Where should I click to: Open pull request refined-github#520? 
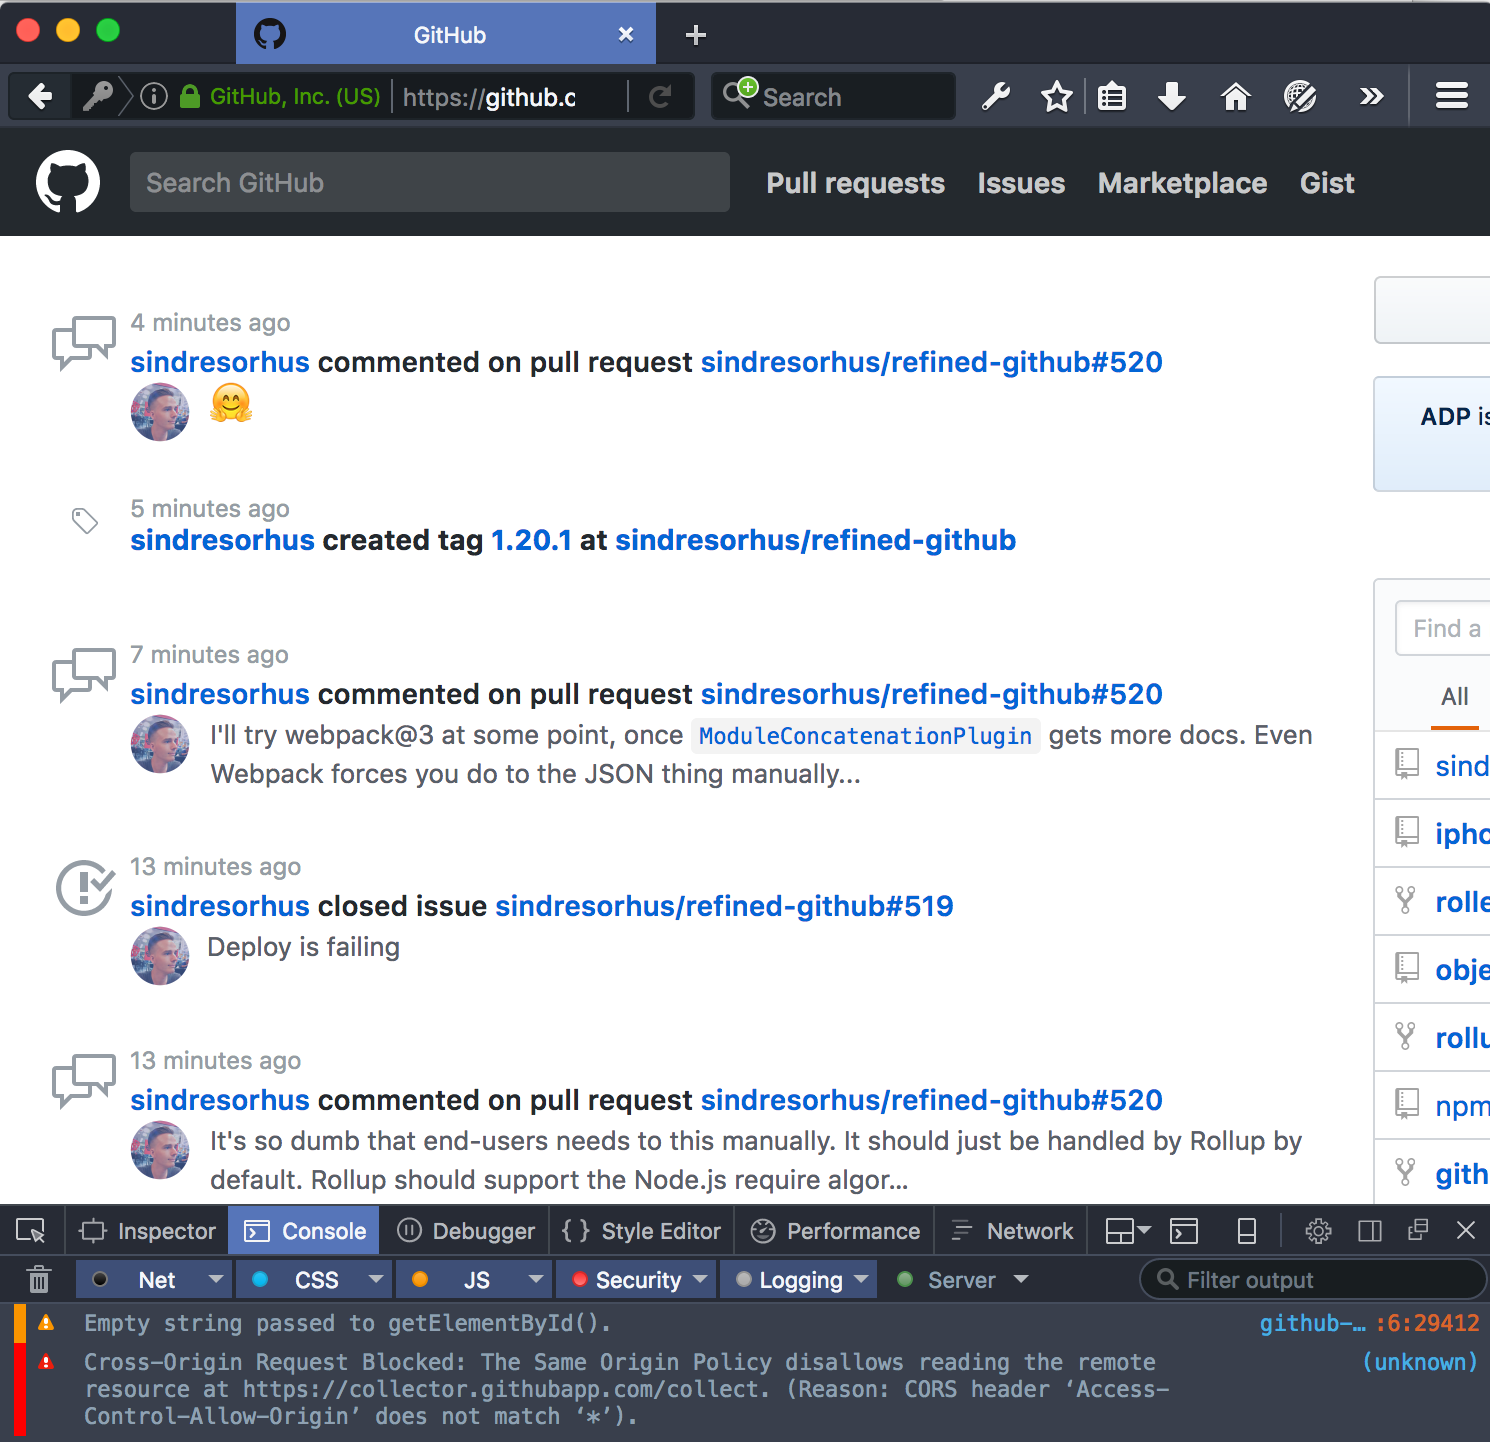coord(931,361)
